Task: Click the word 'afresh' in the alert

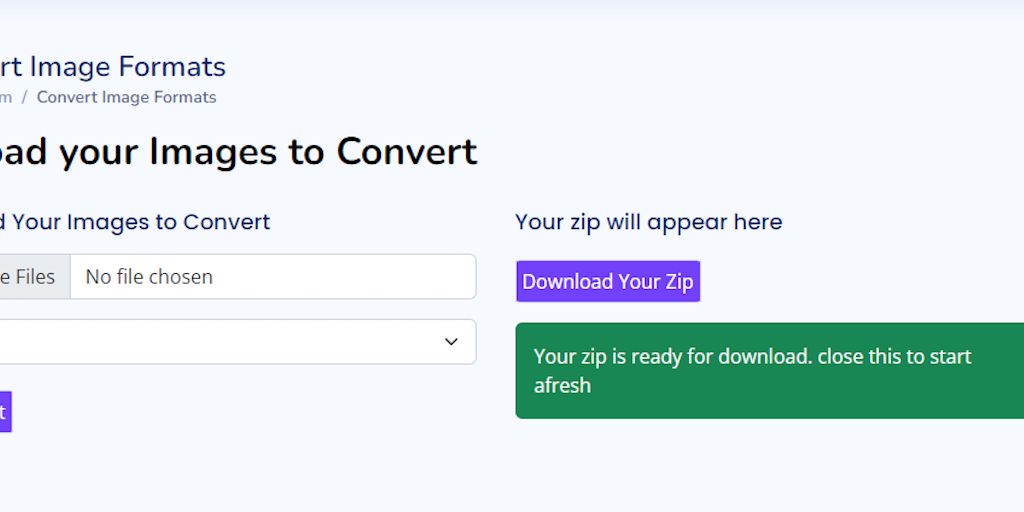Action: pyautogui.click(x=562, y=385)
